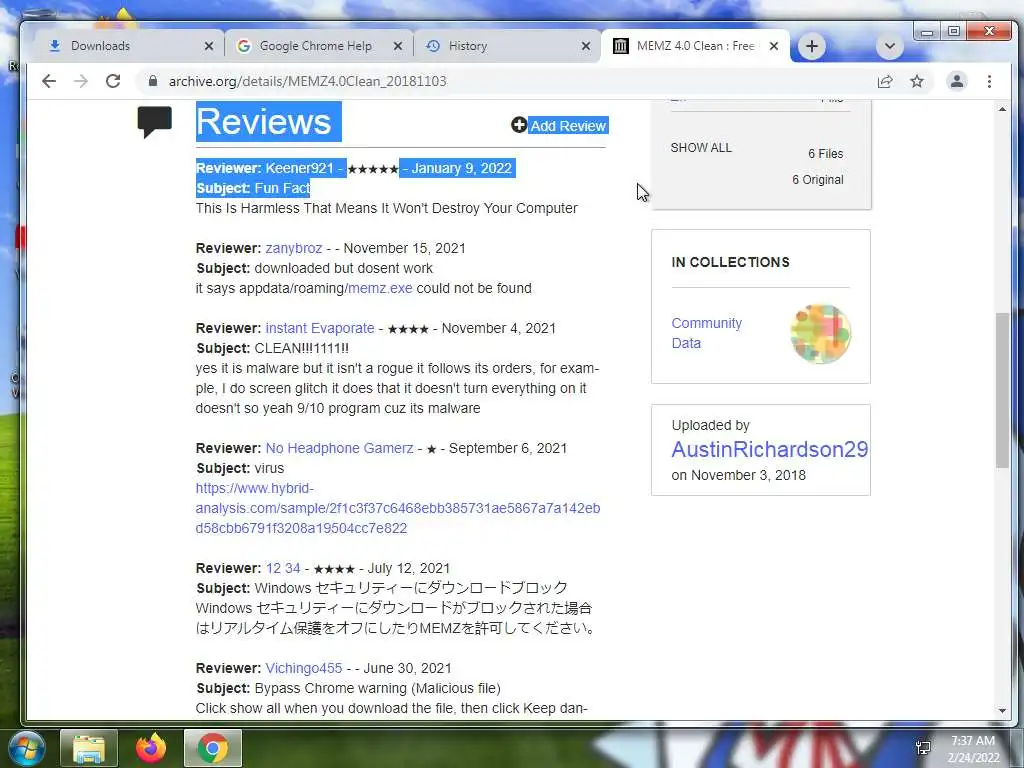
Task: Click the Downloads tab download icon
Action: coord(55,46)
